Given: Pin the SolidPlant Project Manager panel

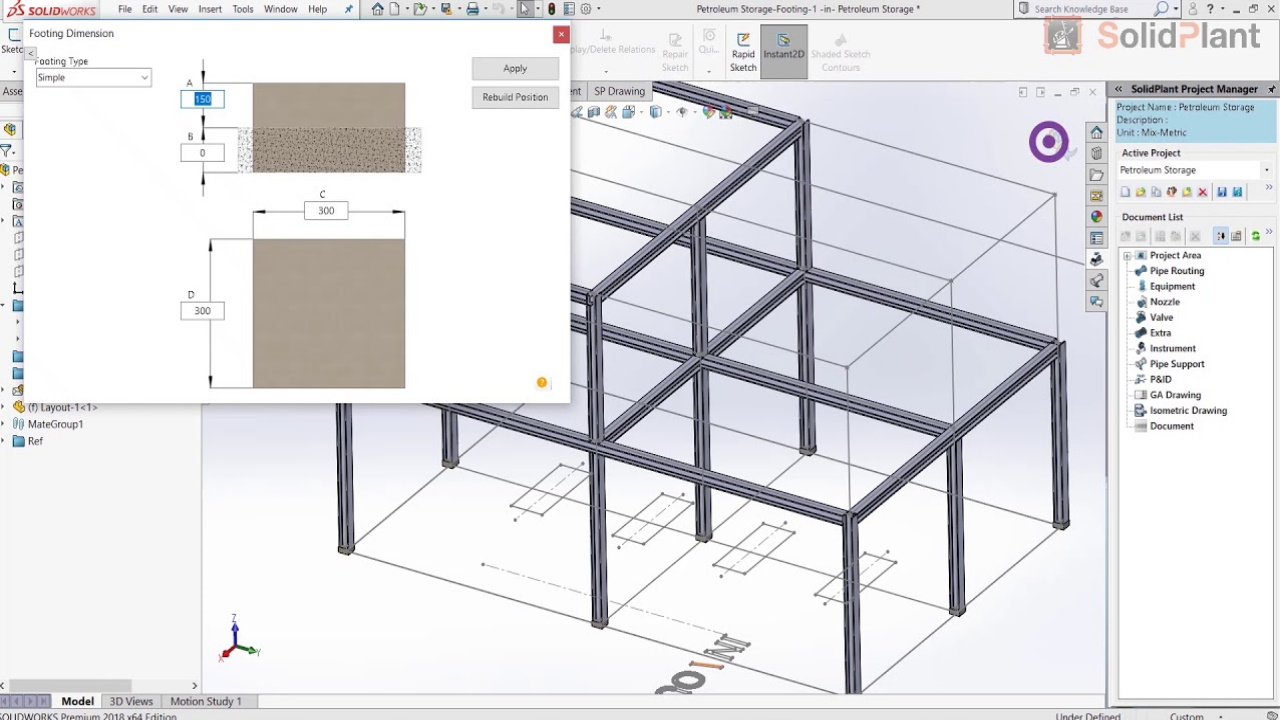Looking at the screenshot, I should pyautogui.click(x=1271, y=89).
